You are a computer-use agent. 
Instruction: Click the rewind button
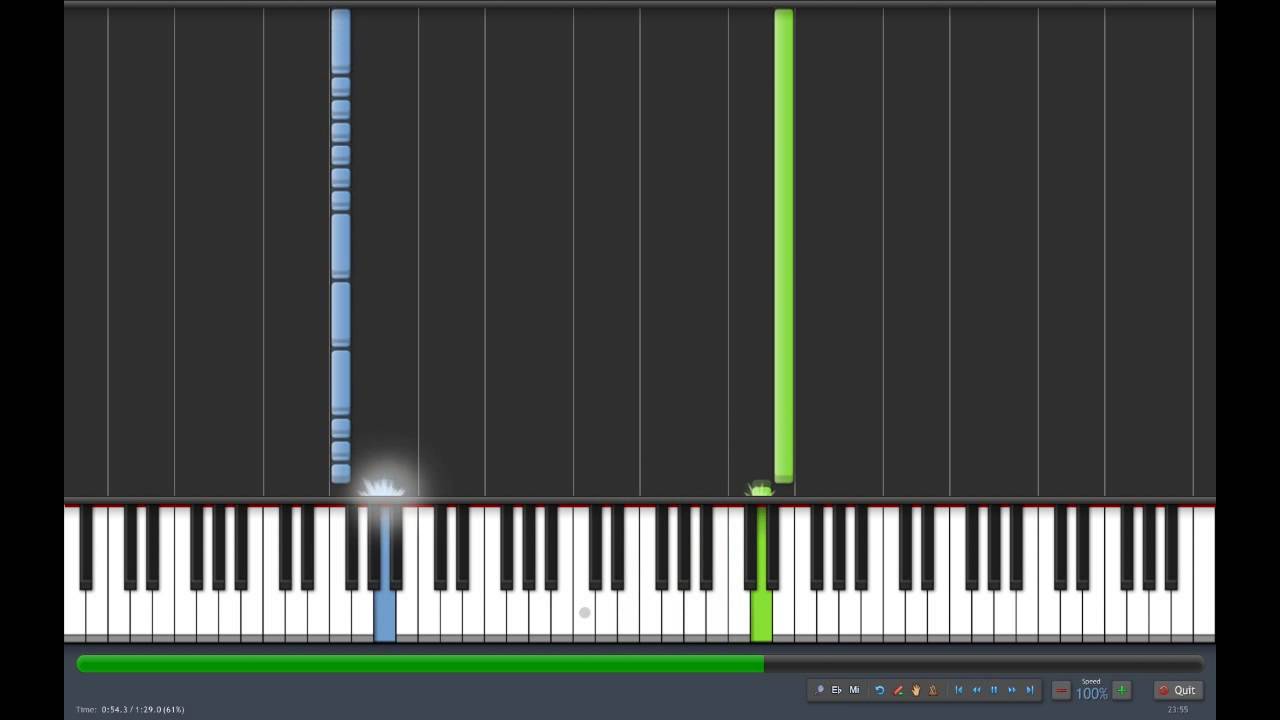(x=977, y=690)
